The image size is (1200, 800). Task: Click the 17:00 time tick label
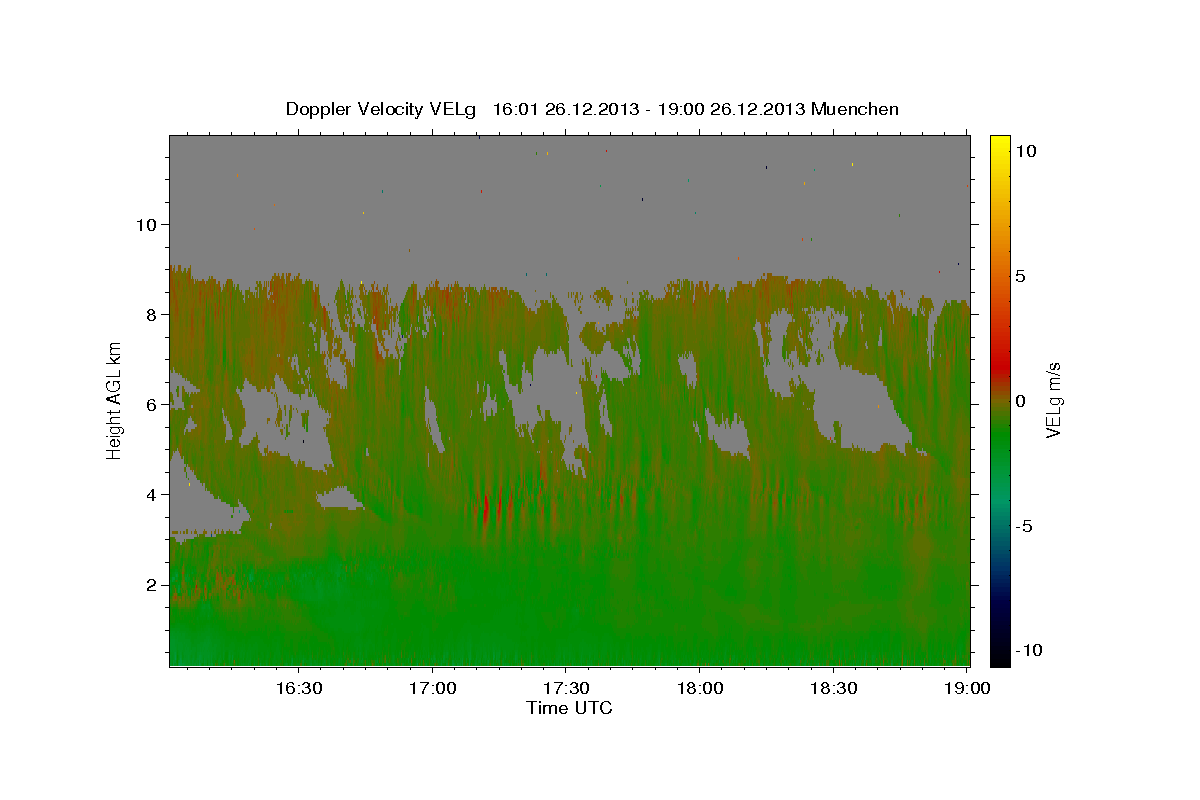pos(432,689)
